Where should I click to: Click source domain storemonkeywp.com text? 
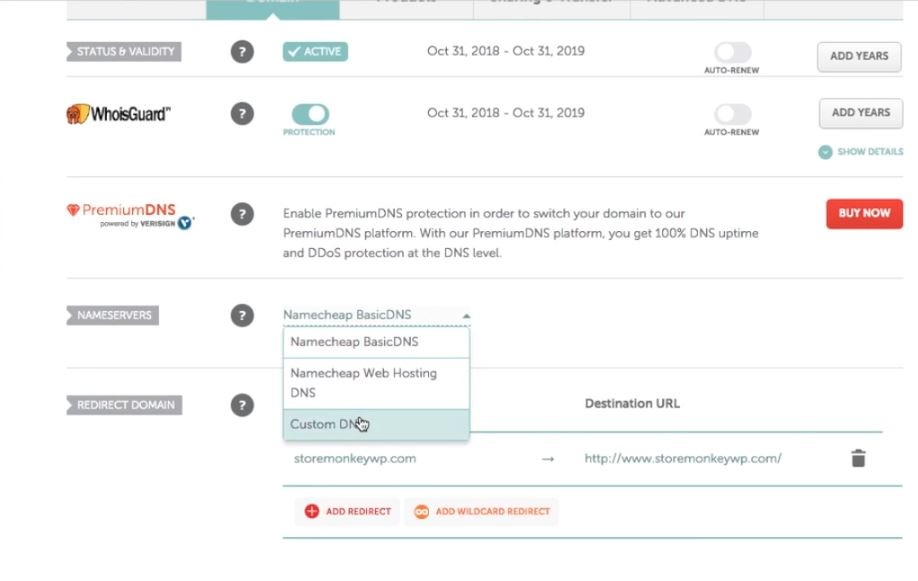[x=355, y=459]
